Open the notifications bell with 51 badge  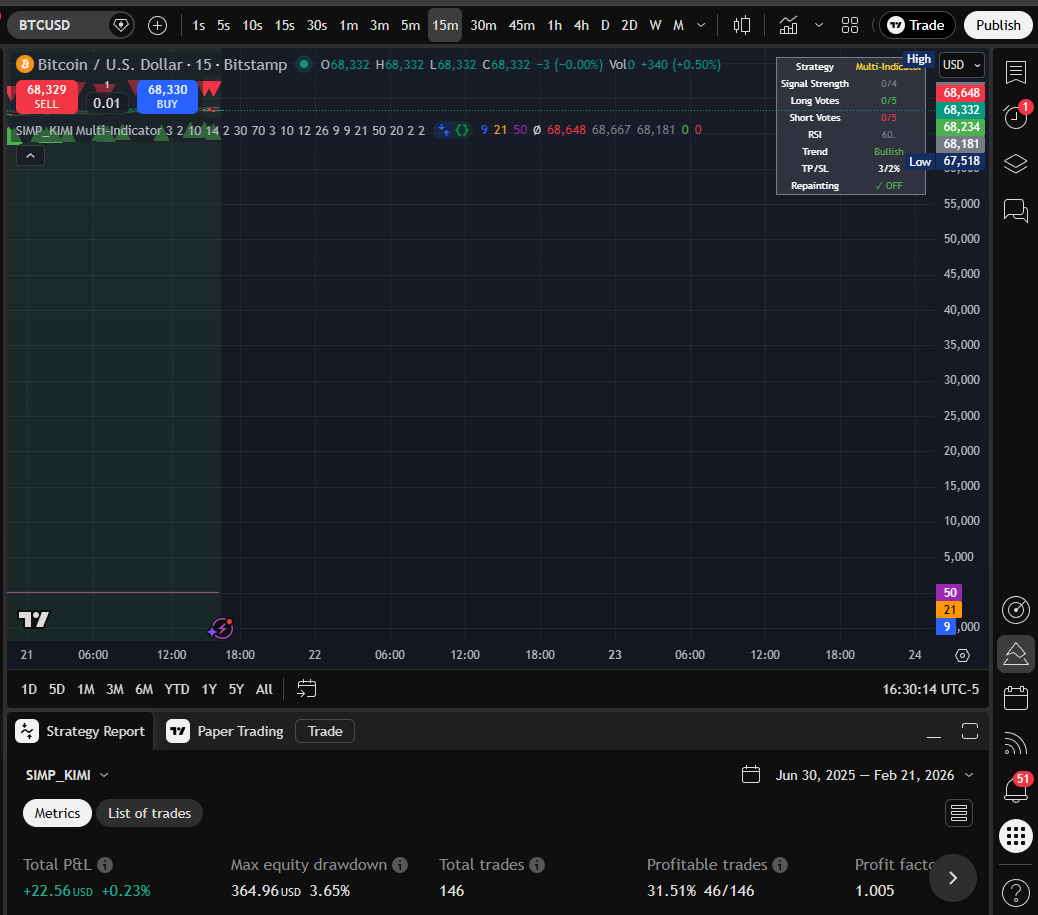click(x=1016, y=788)
